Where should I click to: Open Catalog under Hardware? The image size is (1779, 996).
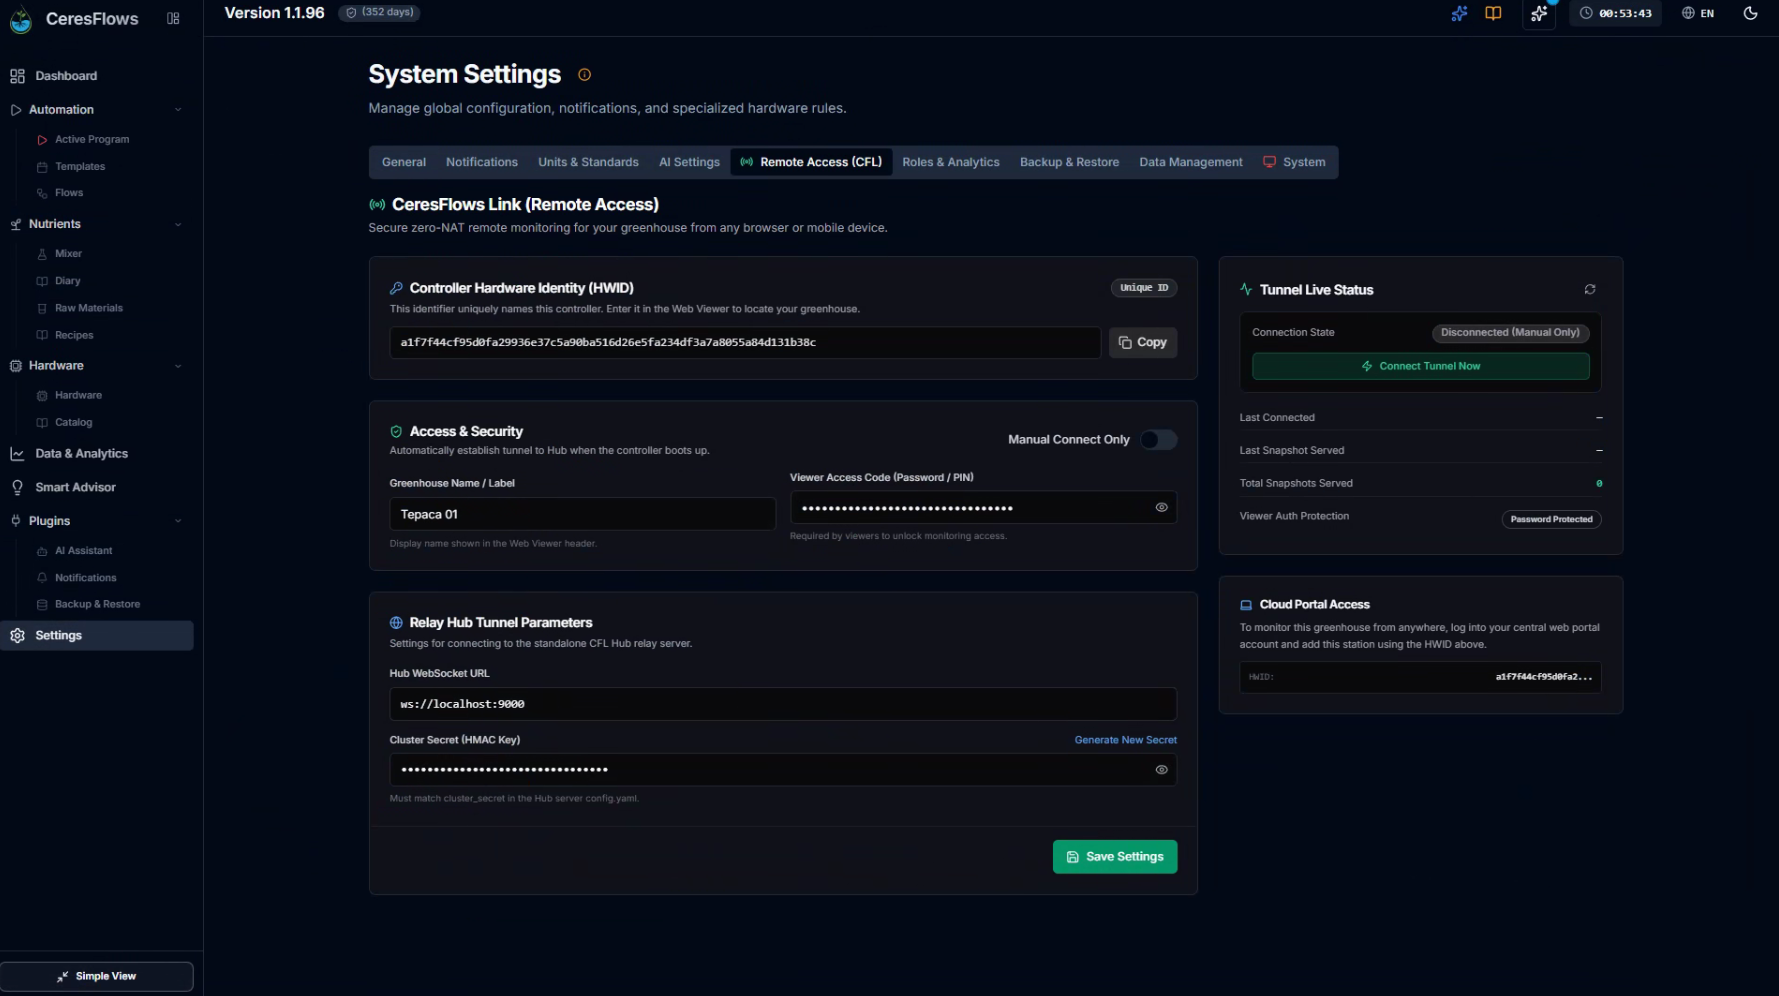73,422
